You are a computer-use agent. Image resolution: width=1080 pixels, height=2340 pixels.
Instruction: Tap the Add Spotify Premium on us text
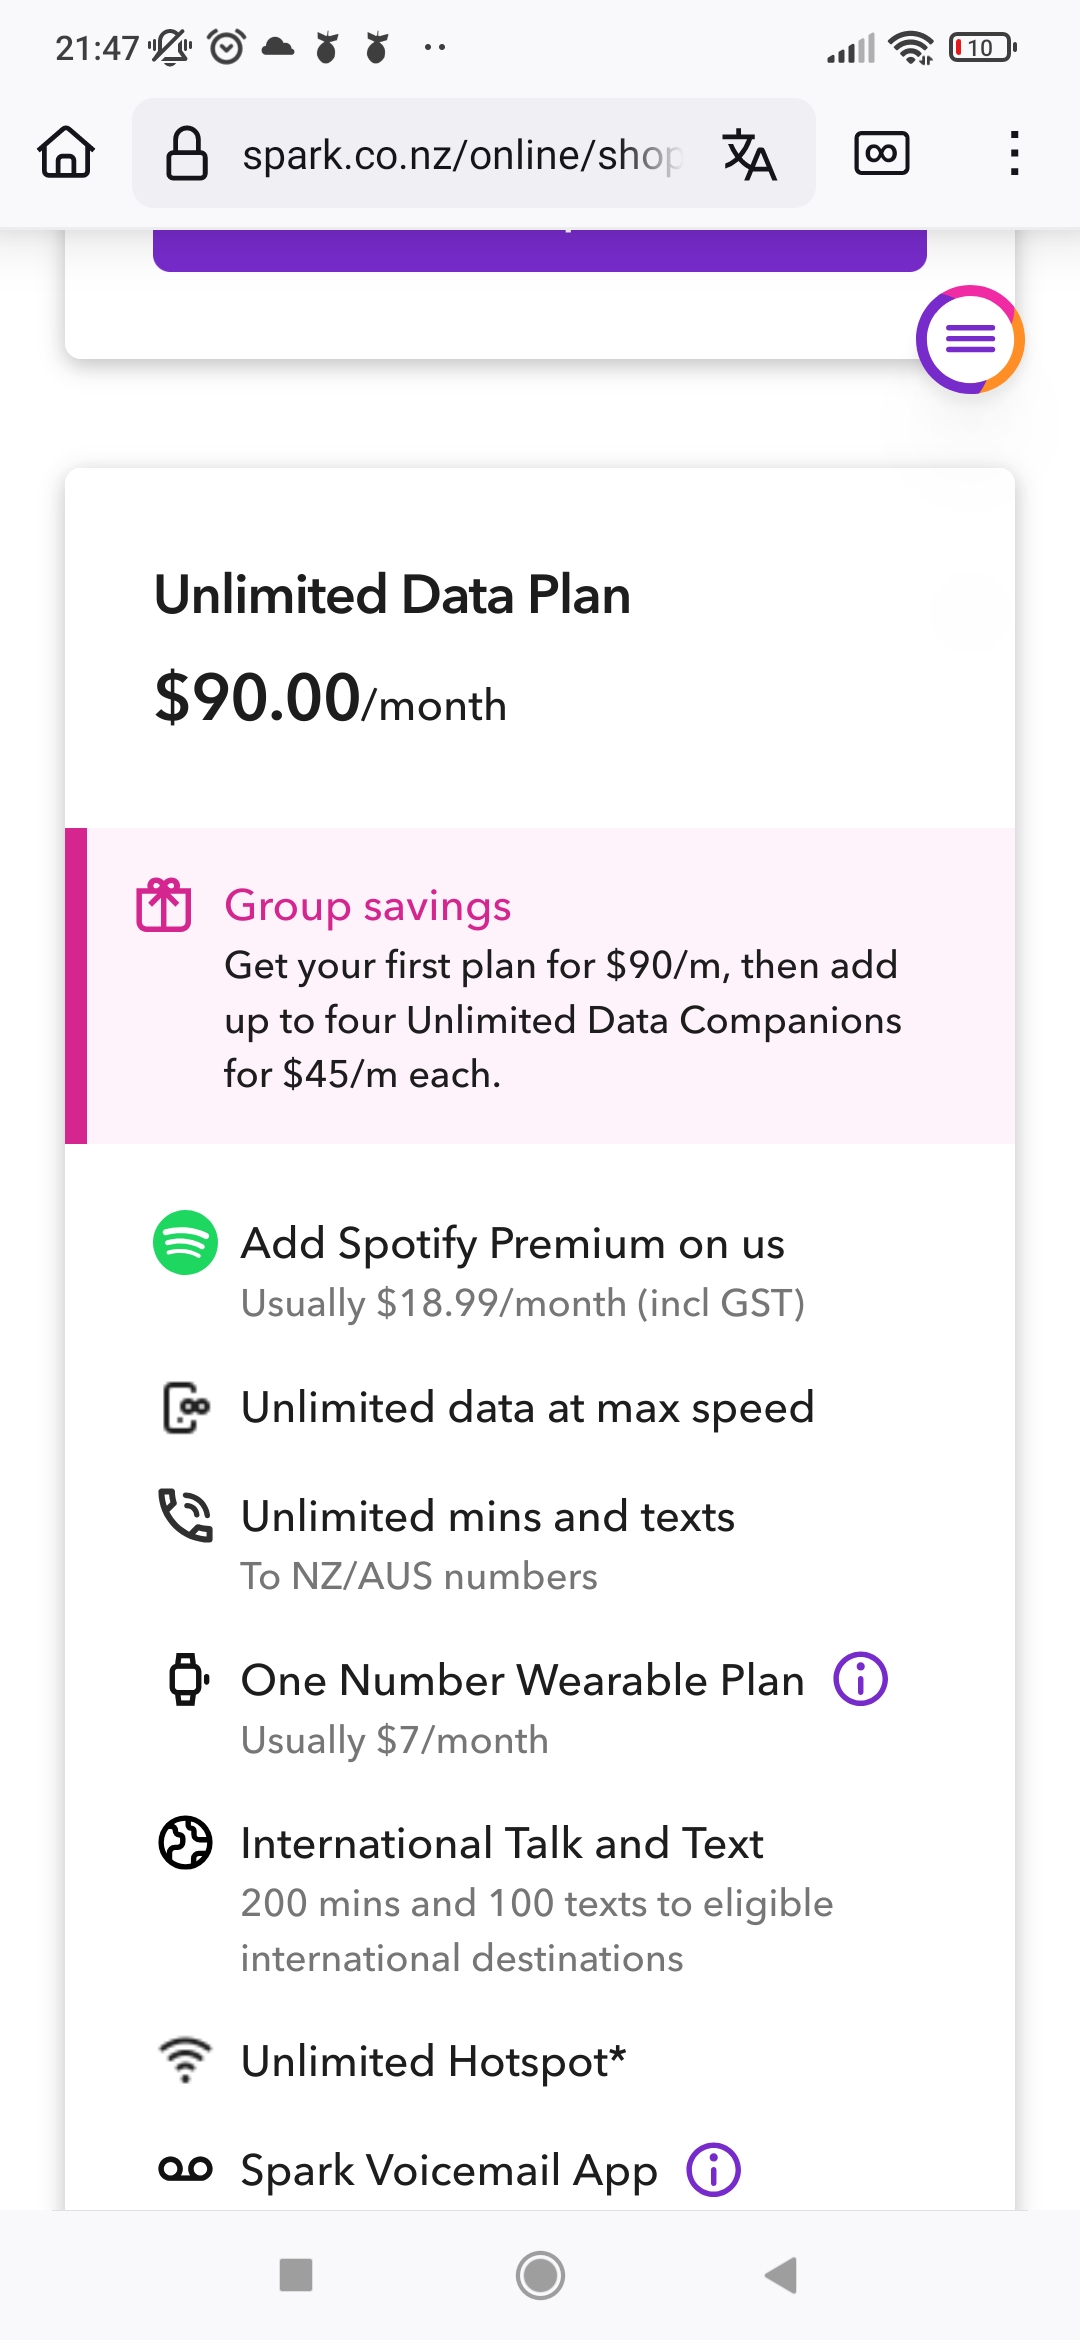[x=513, y=1243]
